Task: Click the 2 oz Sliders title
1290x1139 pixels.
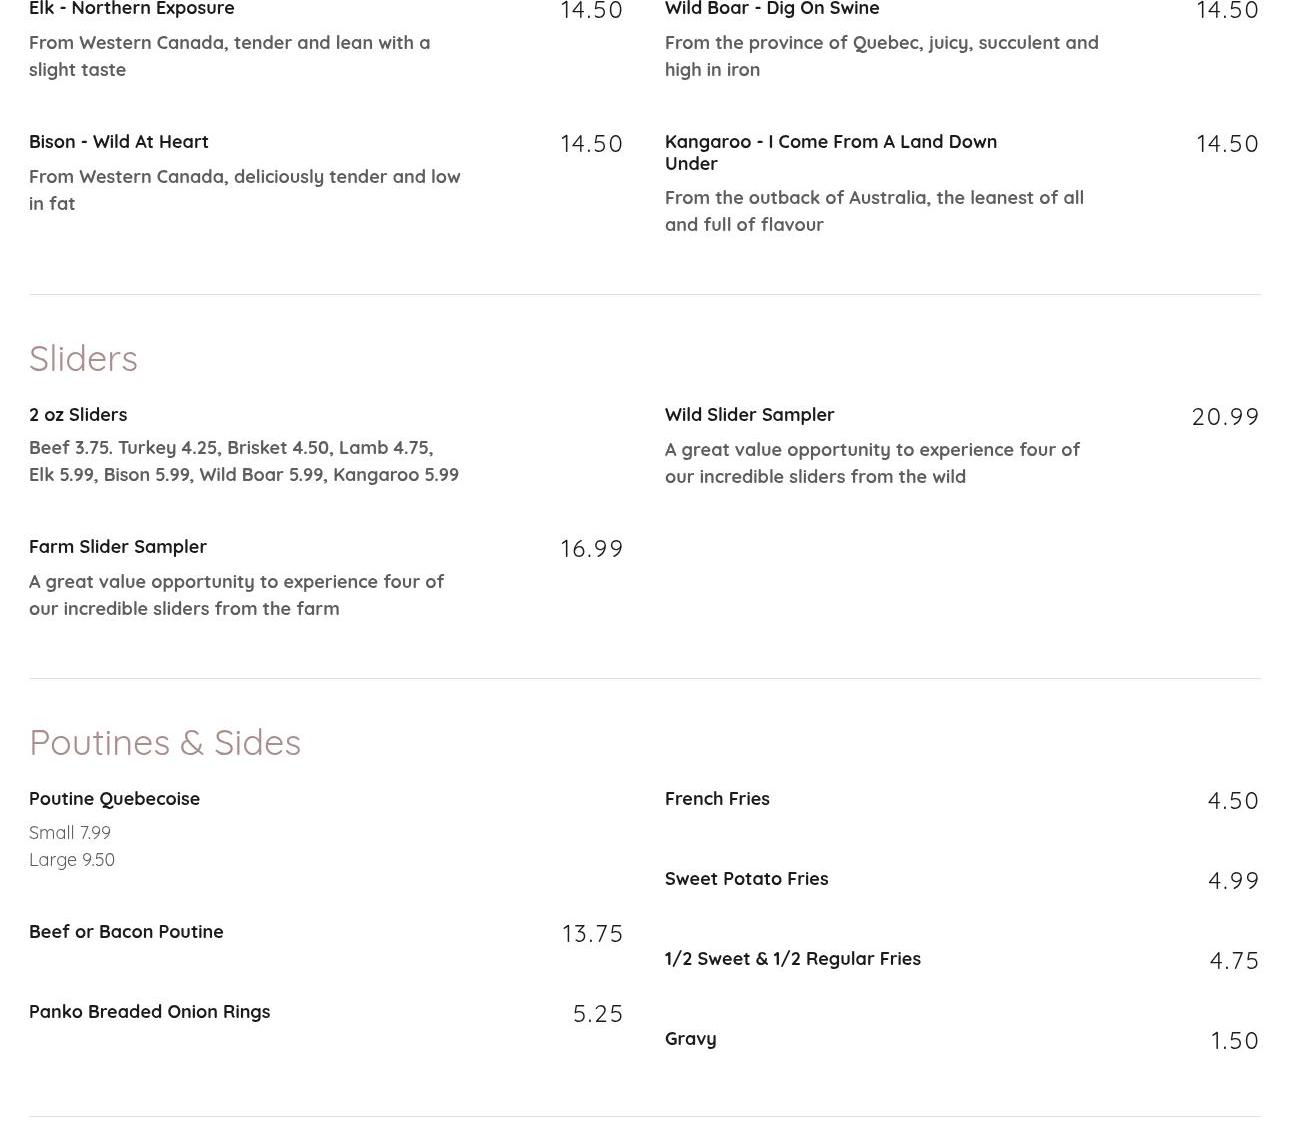Action: coord(78,415)
